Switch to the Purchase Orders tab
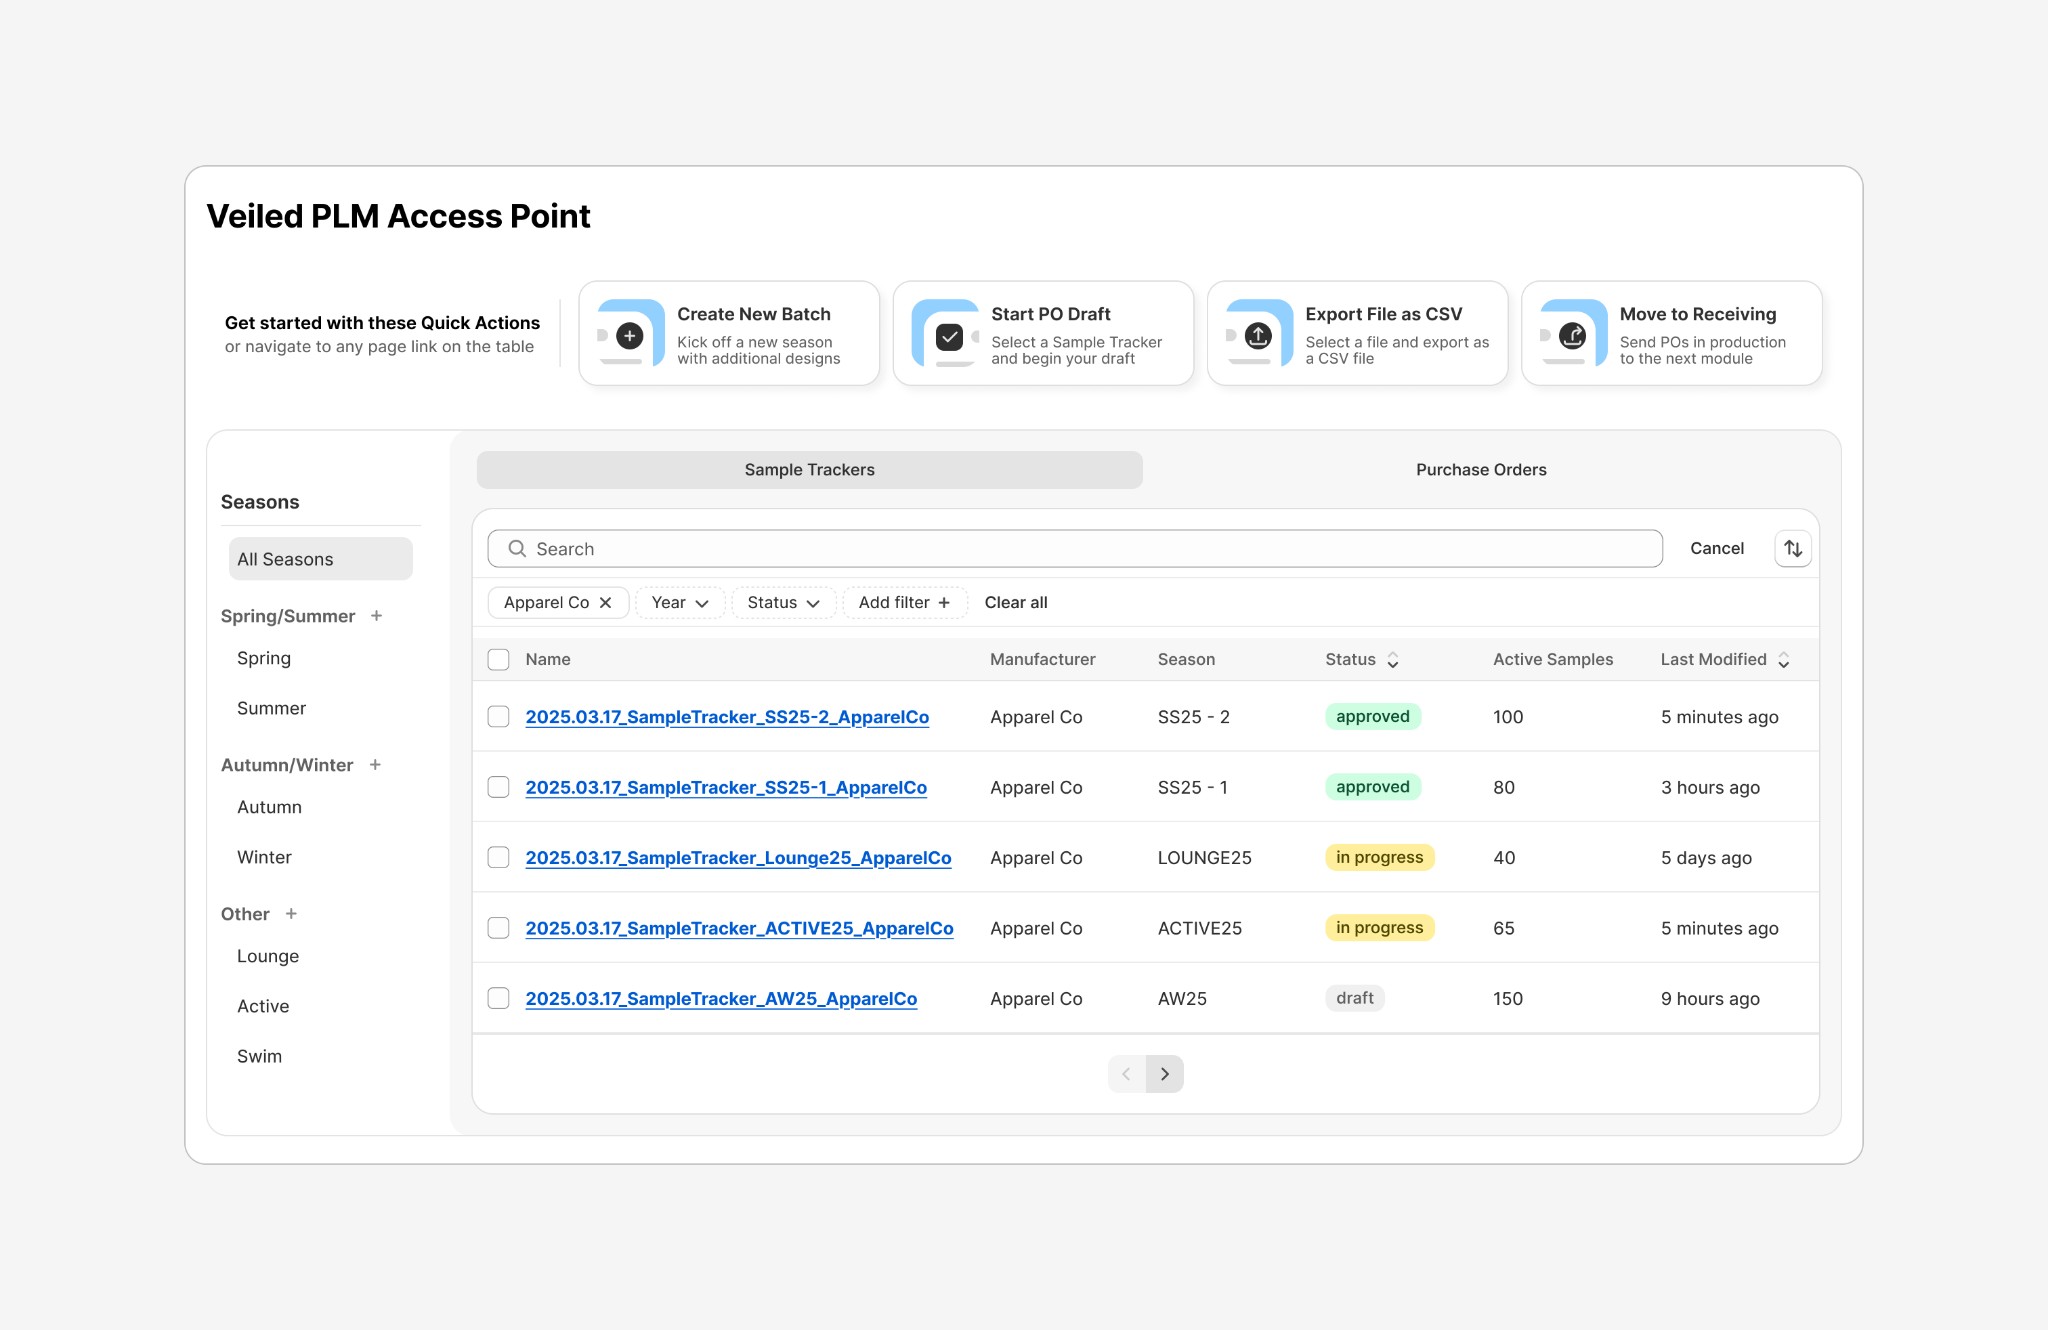Screen dimensions: 2048x1330 click(x=1480, y=470)
